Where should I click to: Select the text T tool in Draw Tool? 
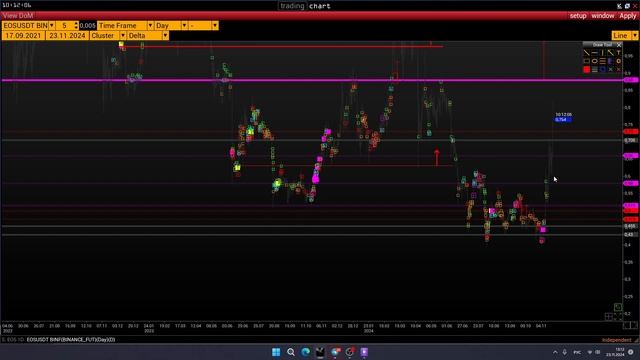pos(618,53)
